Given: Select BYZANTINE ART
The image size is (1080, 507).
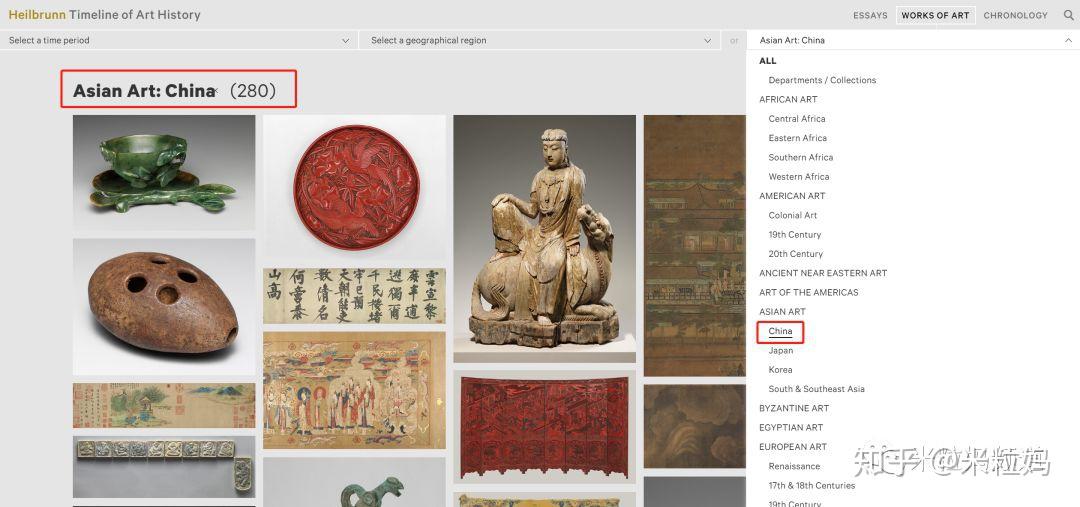Looking at the screenshot, I should pos(794,408).
